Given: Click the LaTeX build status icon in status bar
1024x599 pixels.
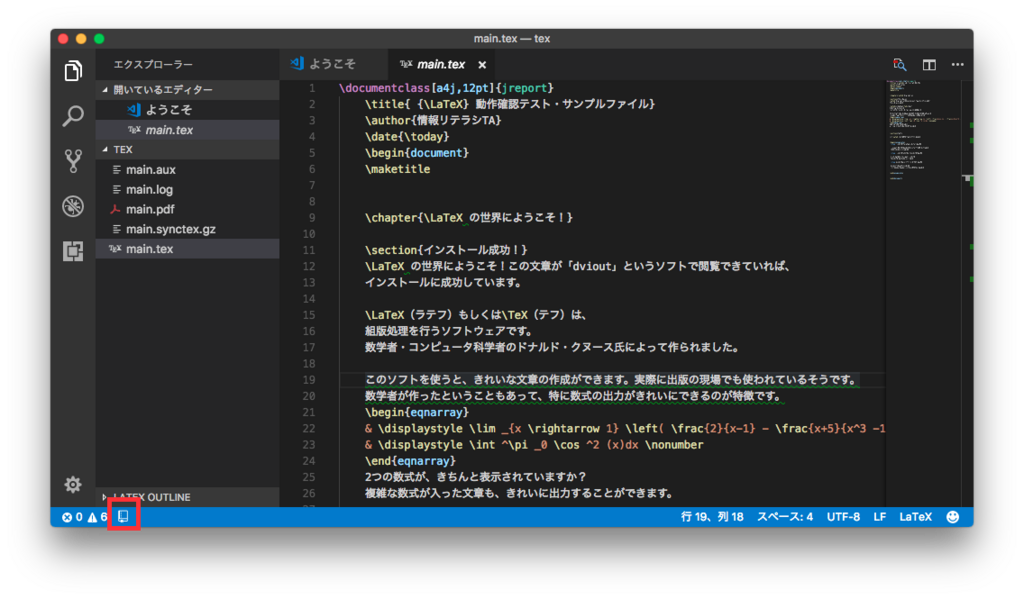Looking at the screenshot, I should pyautogui.click(x=123, y=517).
